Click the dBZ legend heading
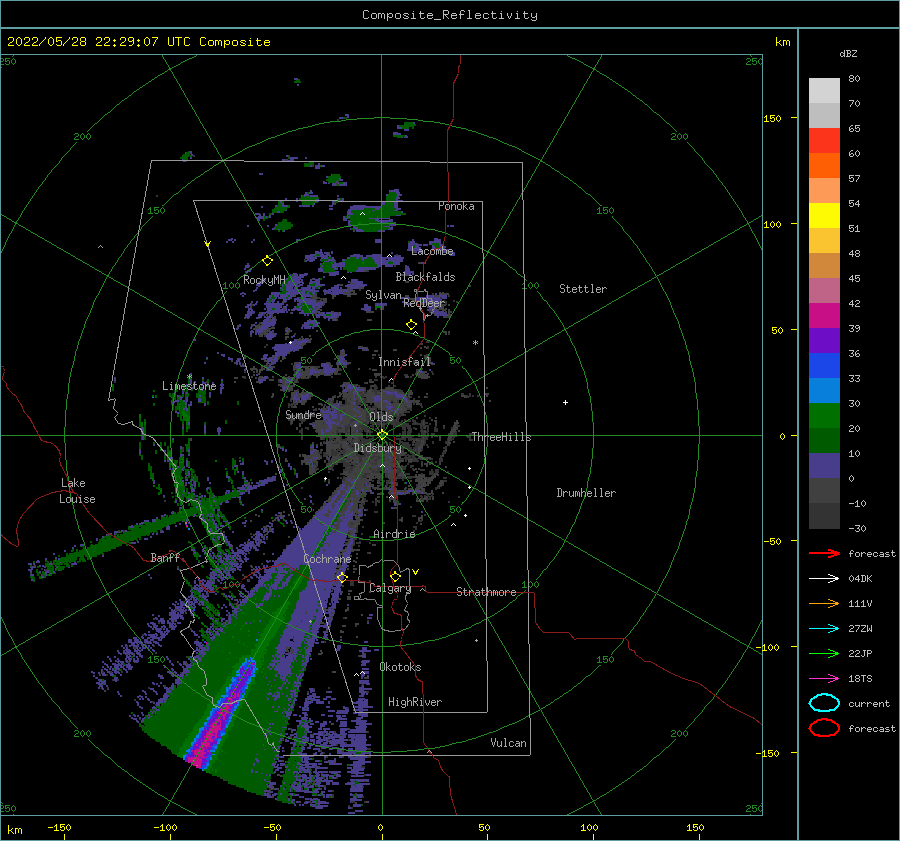The height and width of the screenshot is (841, 900). point(848,53)
